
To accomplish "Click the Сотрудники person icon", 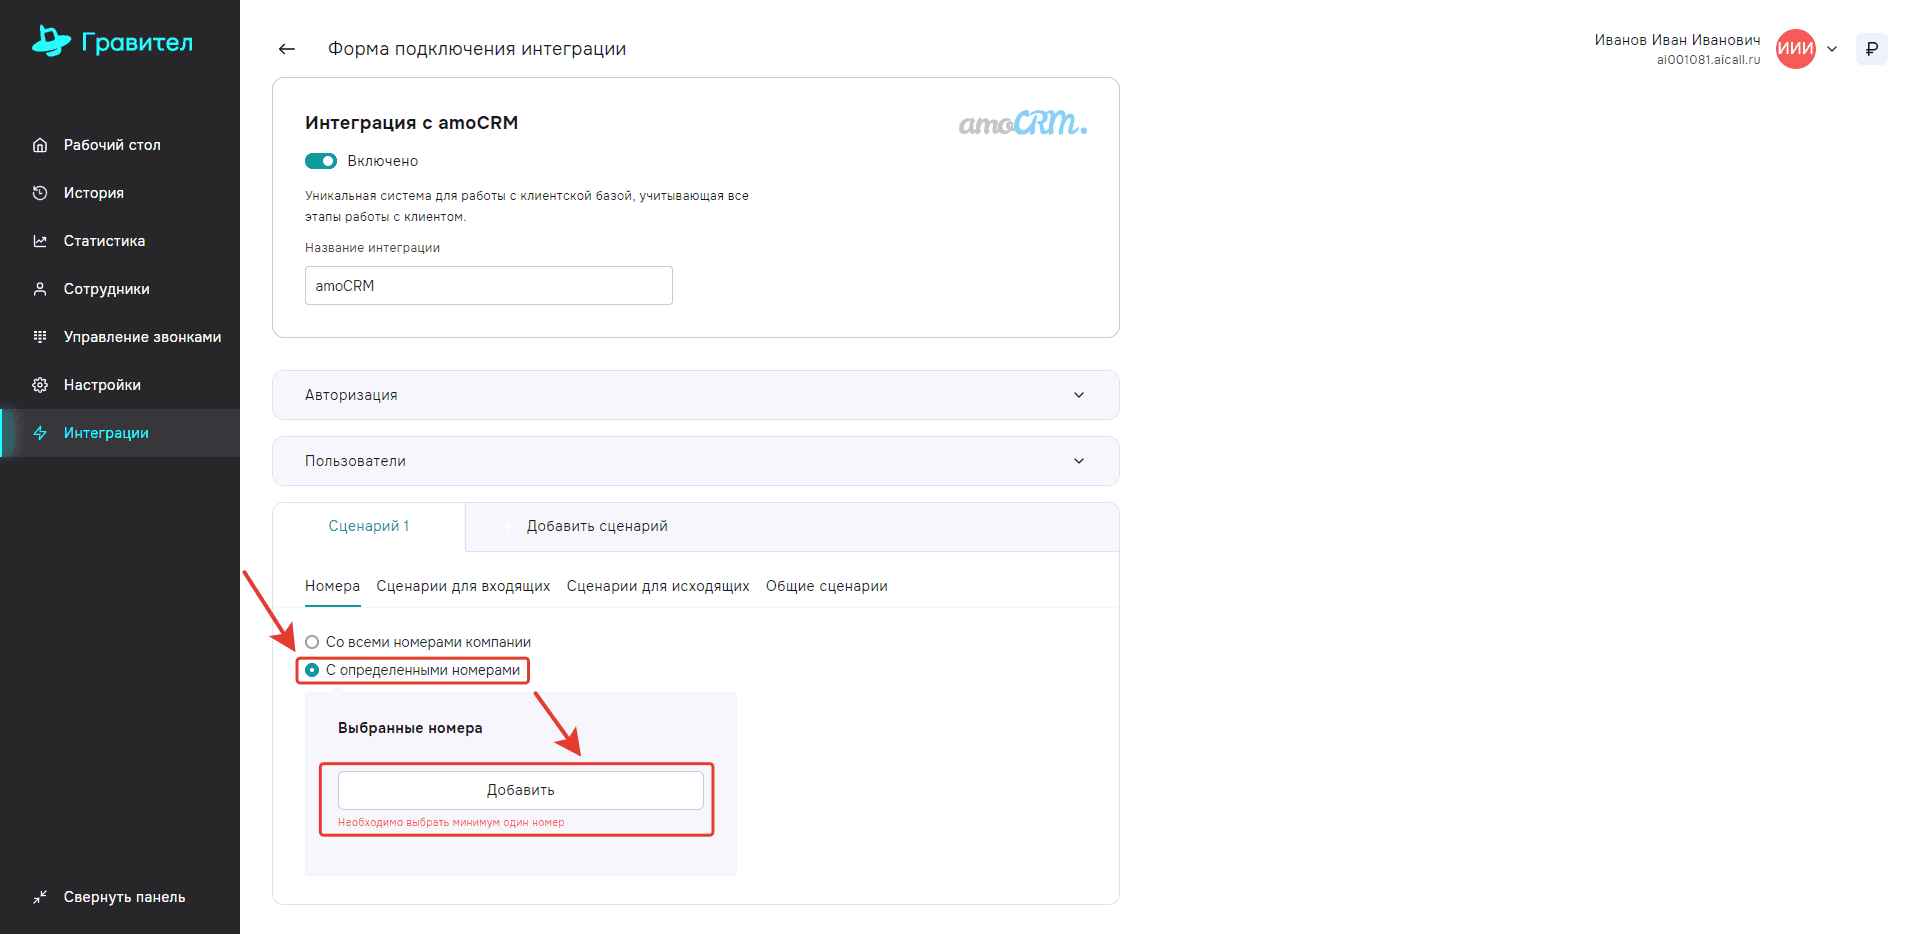I will pos(40,289).
